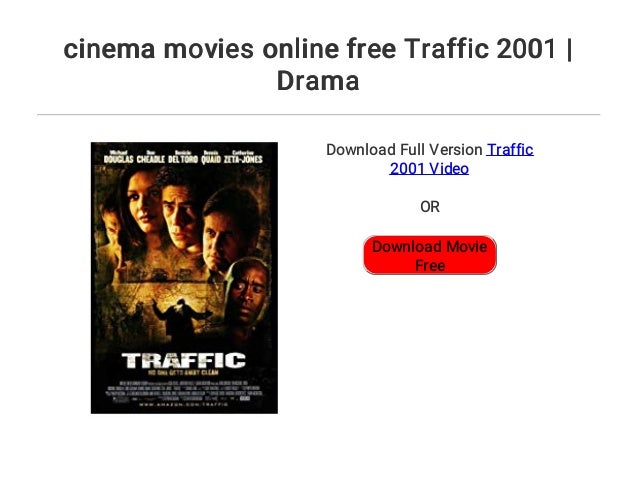Click the DOUGLAS name atop the poster
This screenshot has height=479, width=638.
click(x=118, y=157)
